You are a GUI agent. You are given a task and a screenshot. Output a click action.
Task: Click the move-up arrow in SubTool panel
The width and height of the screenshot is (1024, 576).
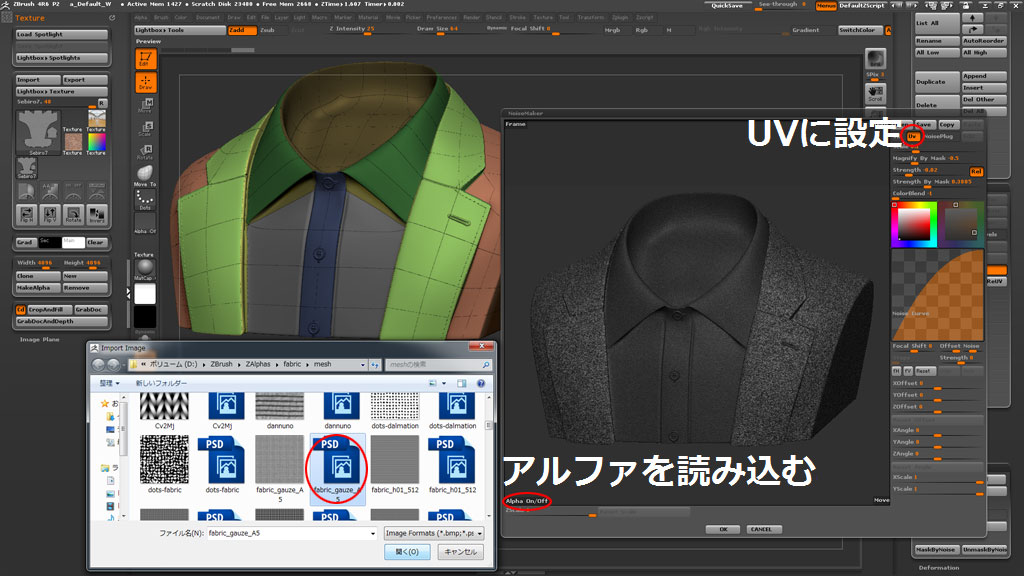click(972, 18)
